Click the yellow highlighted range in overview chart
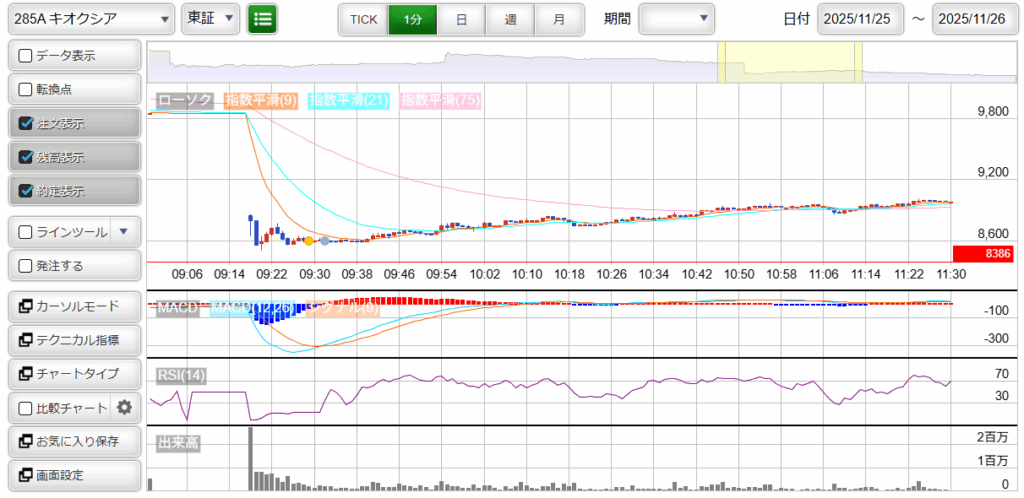The height and width of the screenshot is (498, 1024). 790,63
